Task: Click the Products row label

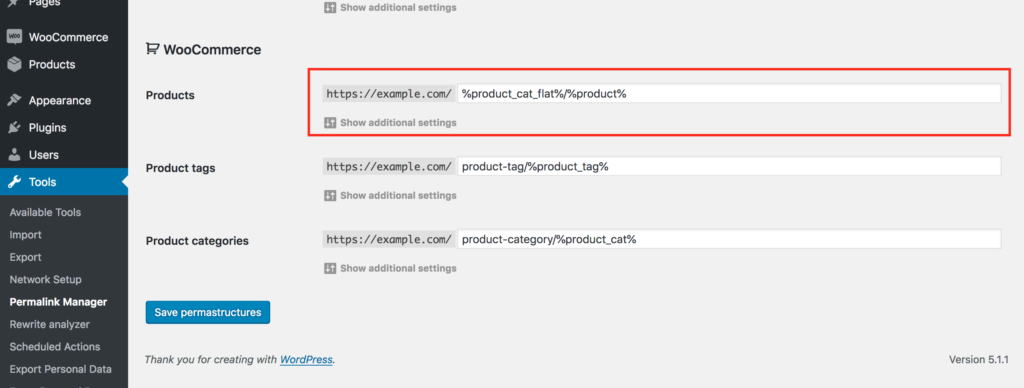Action: click(170, 95)
